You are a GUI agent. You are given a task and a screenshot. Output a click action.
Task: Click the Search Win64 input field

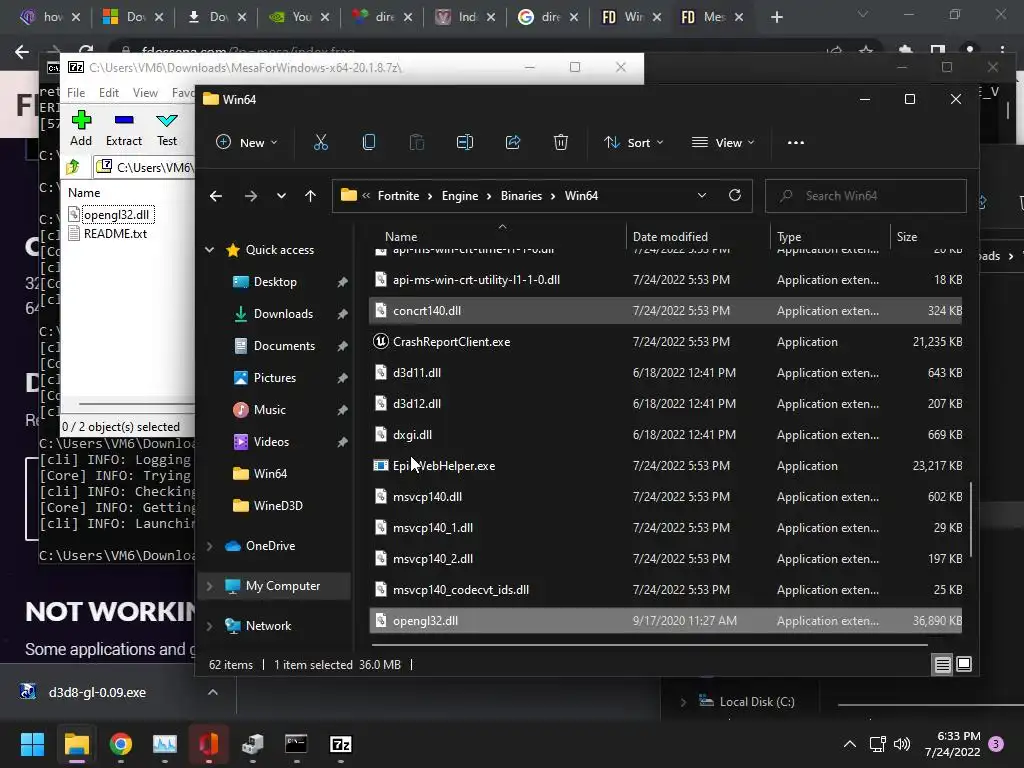click(865, 196)
